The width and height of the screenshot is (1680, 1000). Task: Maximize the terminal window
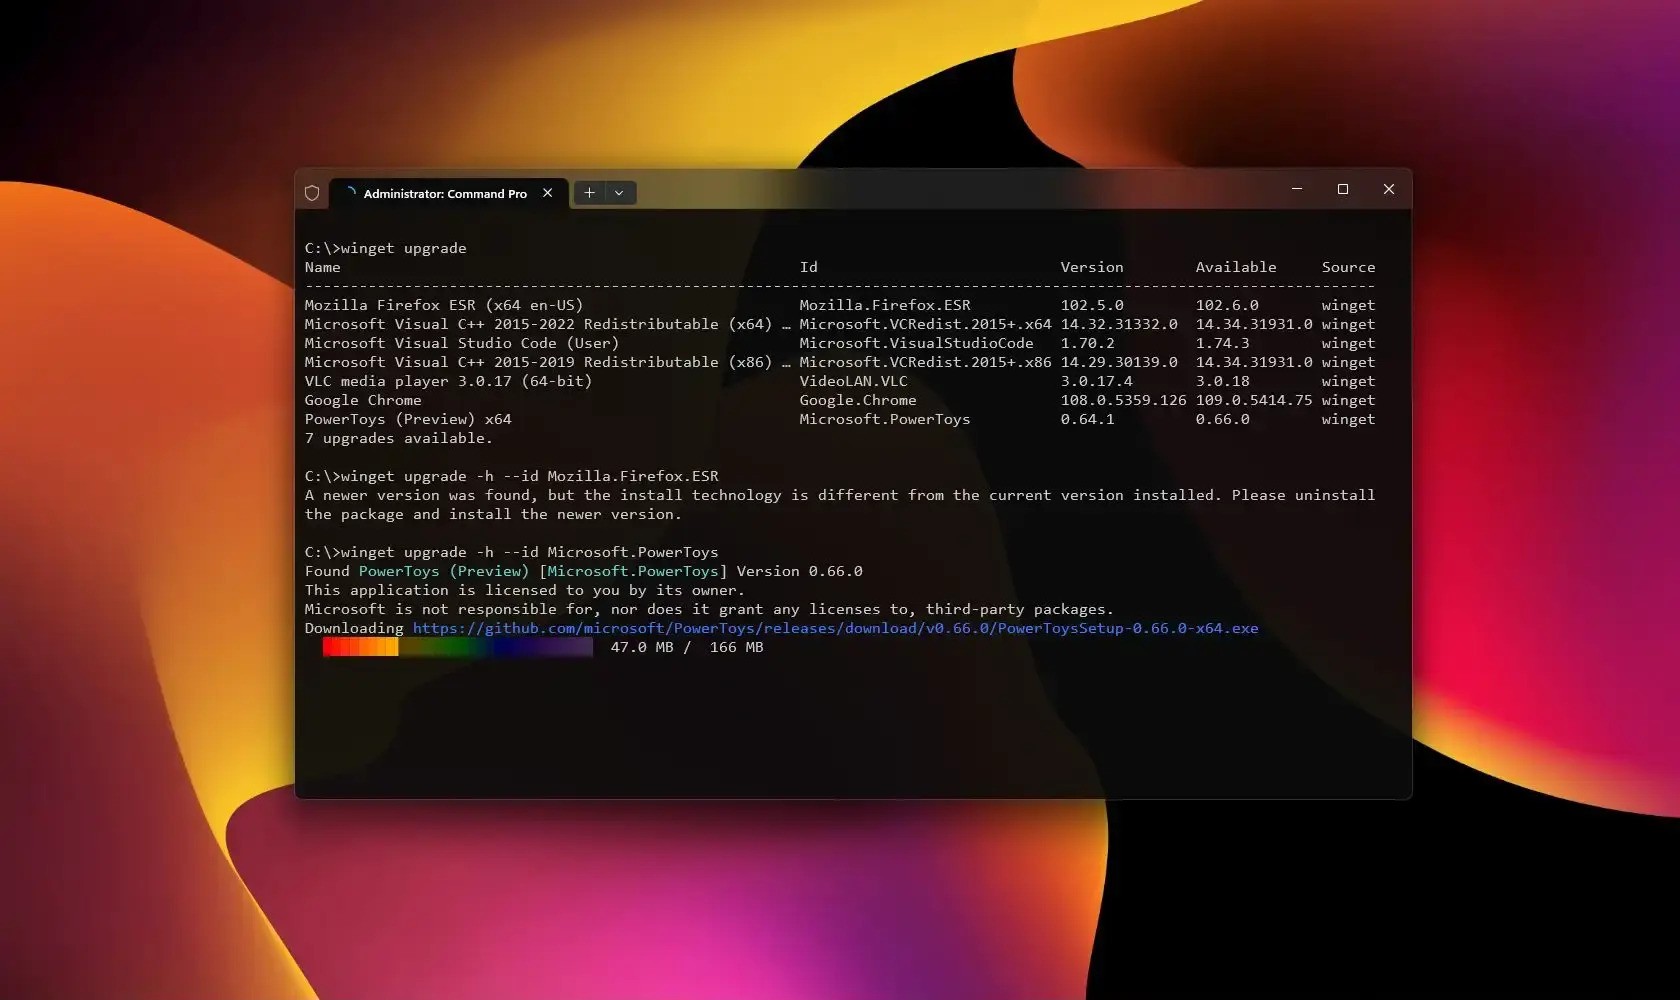pos(1343,189)
